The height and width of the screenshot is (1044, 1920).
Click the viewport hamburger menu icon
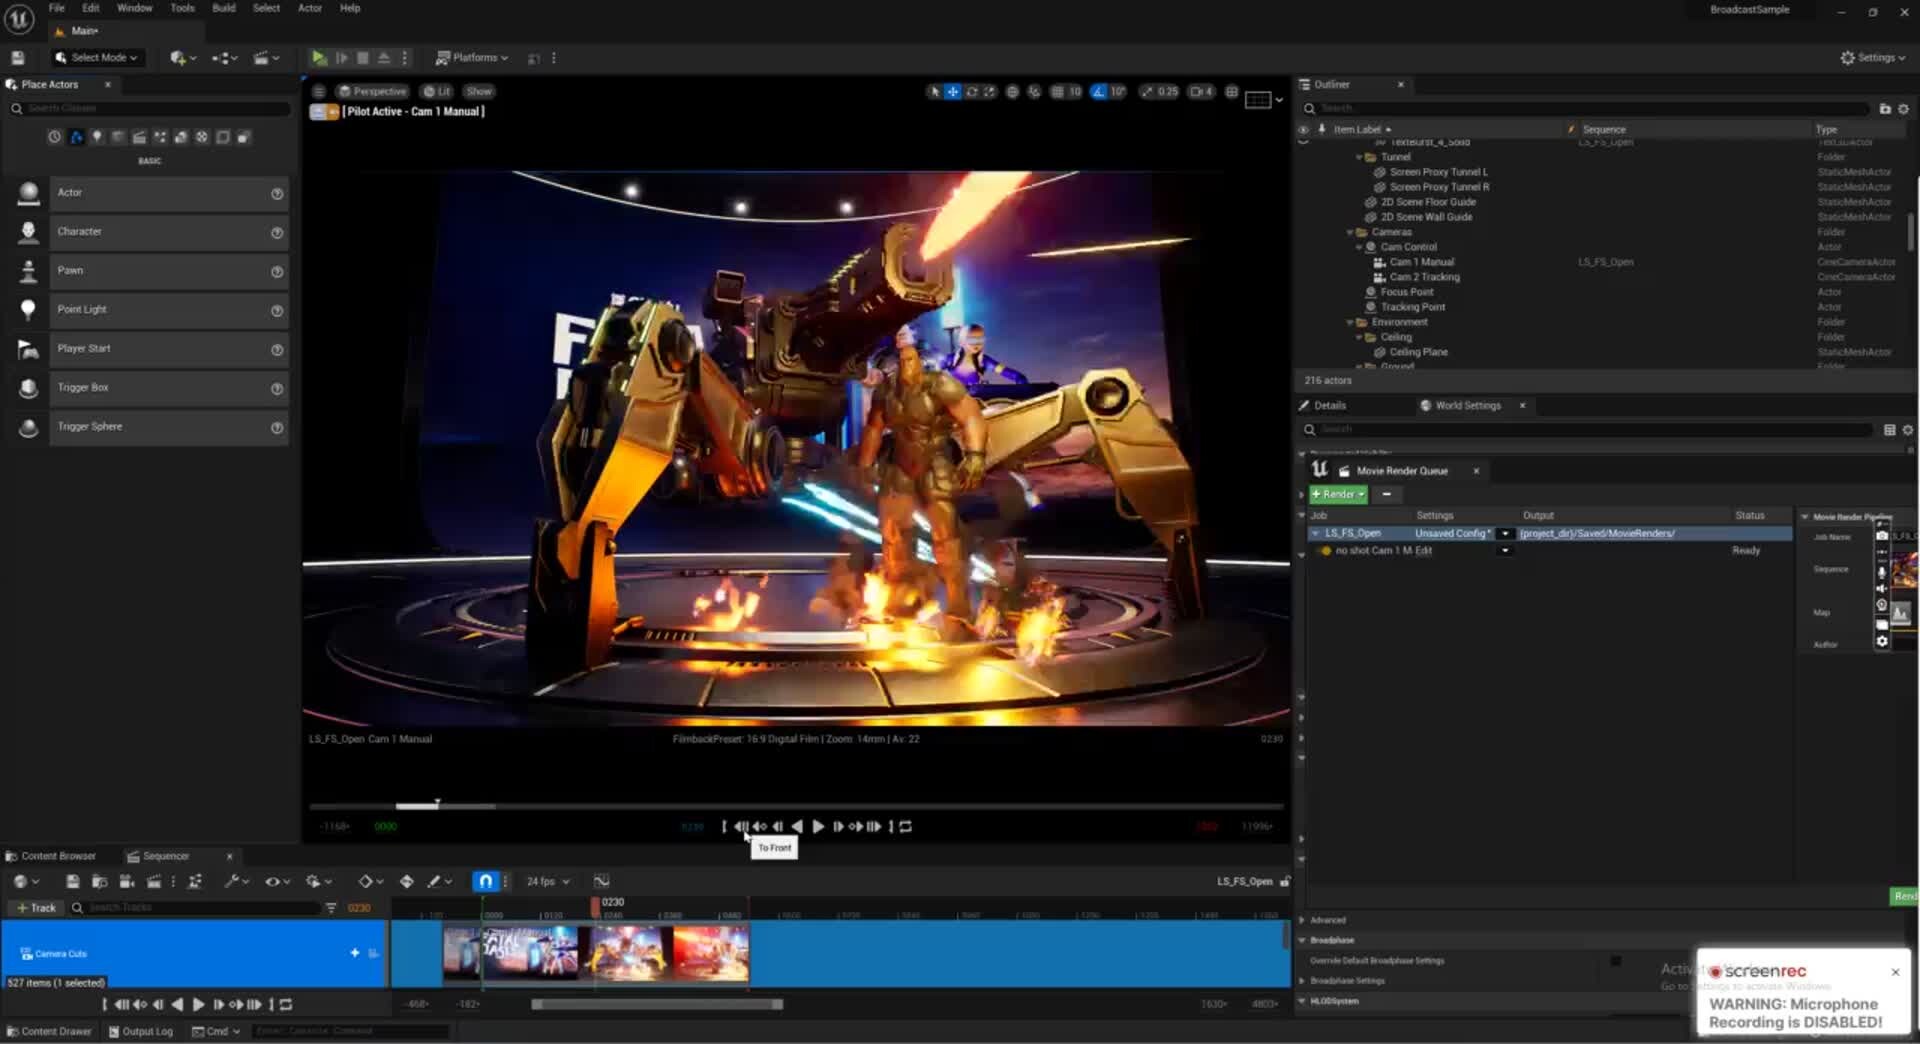tap(318, 91)
